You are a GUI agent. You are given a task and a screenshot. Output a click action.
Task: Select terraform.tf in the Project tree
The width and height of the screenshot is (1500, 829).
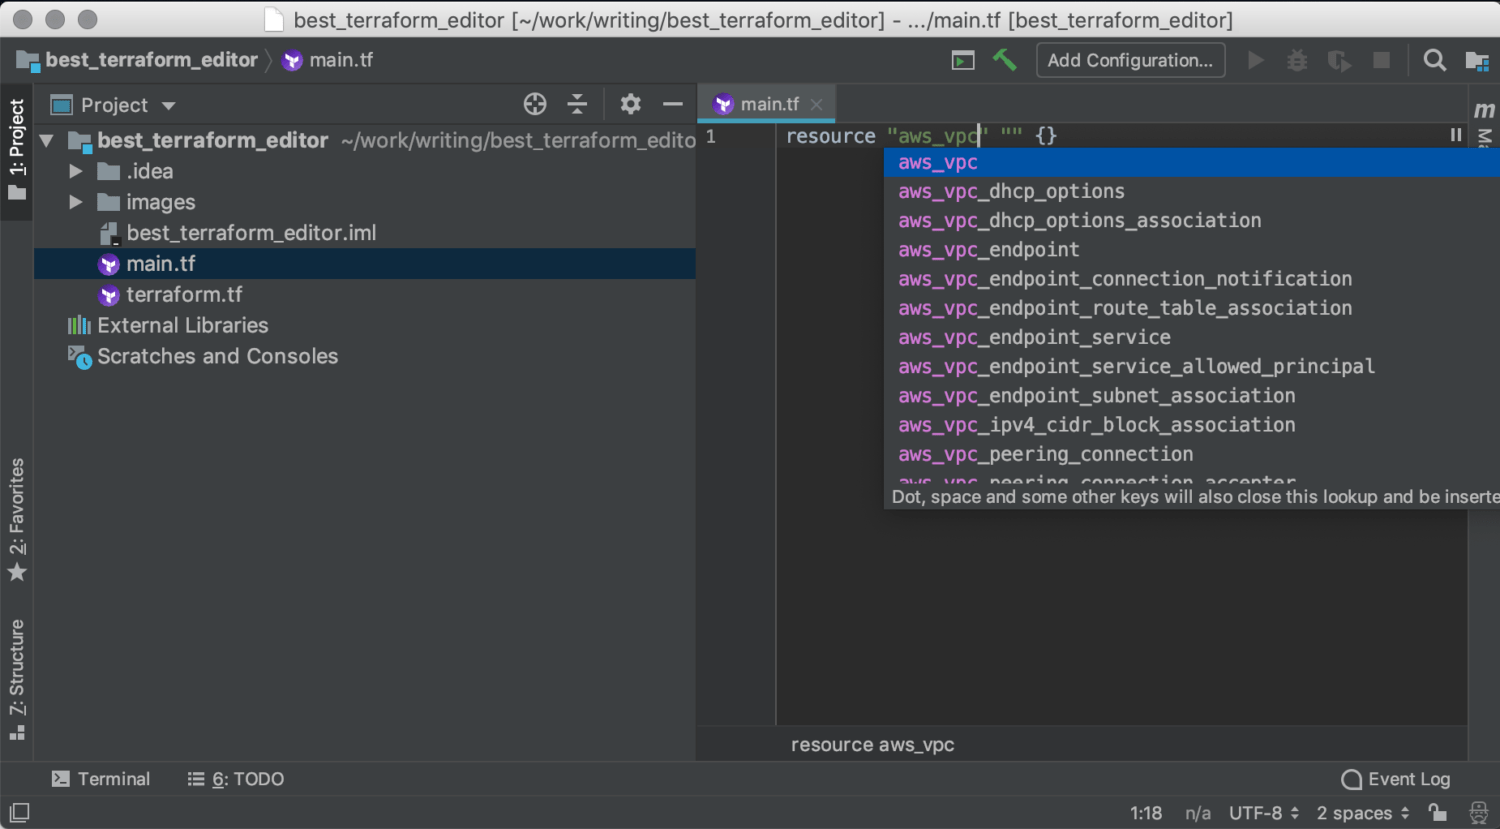[184, 295]
